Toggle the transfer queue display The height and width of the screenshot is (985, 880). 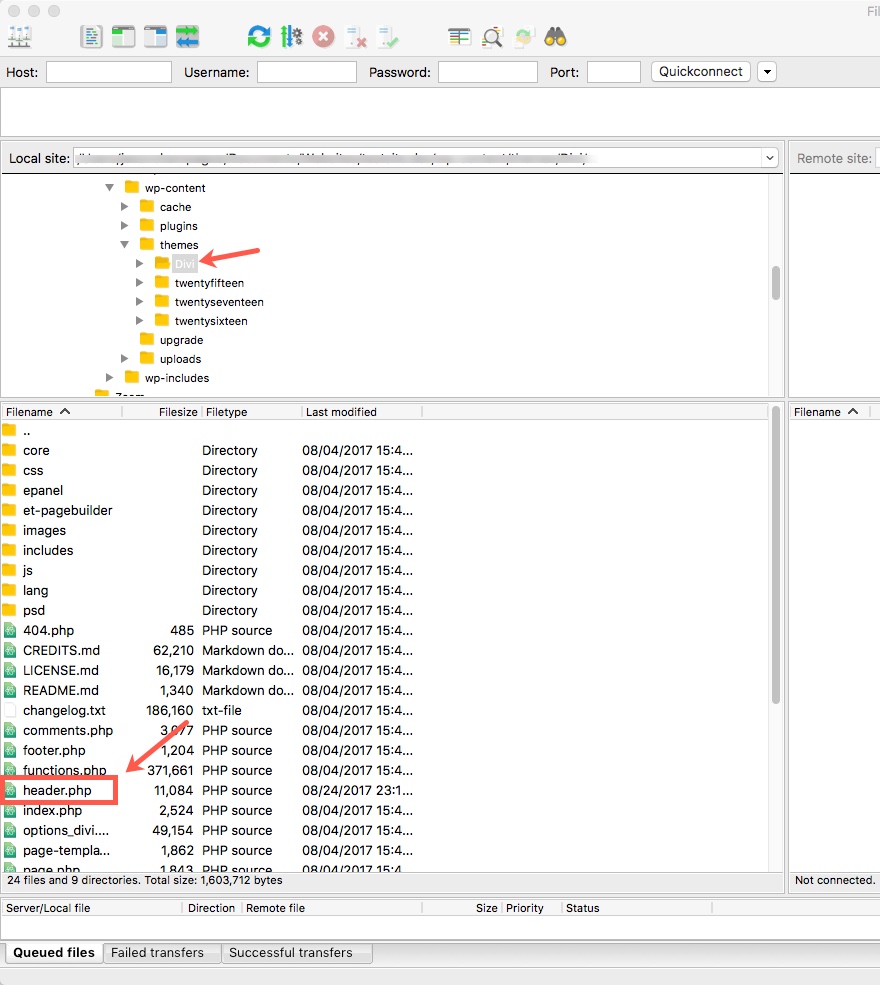(x=187, y=37)
